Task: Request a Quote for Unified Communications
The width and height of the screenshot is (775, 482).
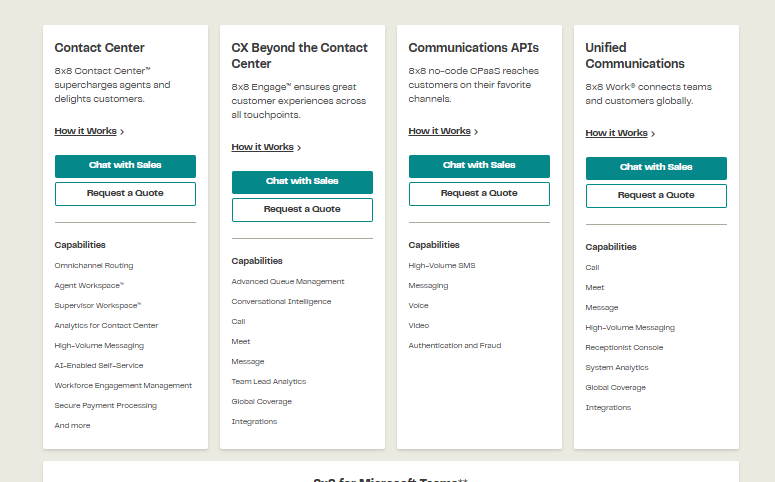Action: click(x=656, y=196)
